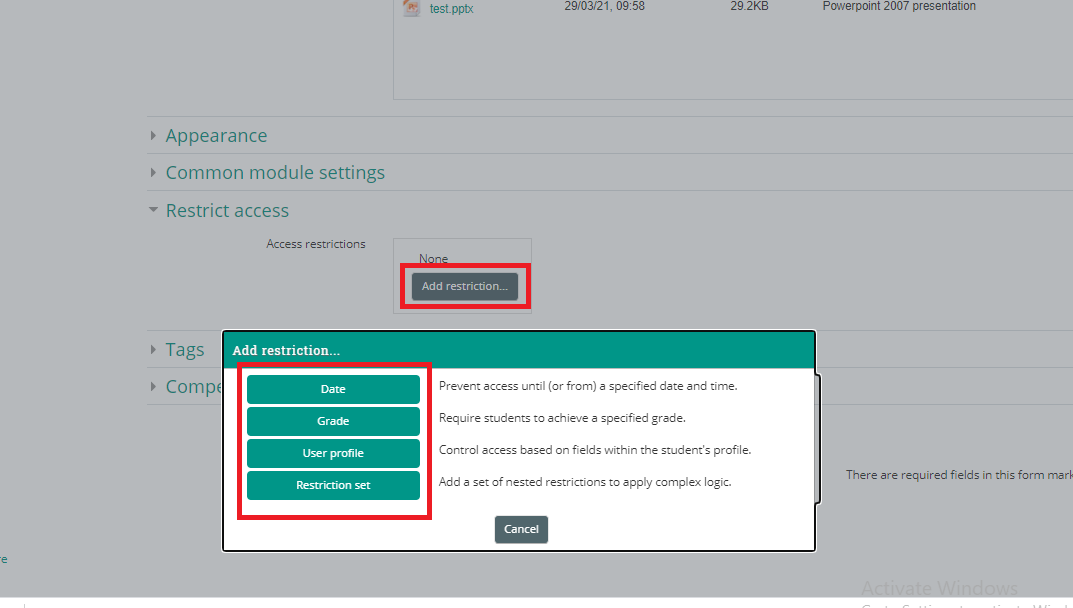Select the User profile restriction
The height and width of the screenshot is (608, 1073).
tap(333, 453)
